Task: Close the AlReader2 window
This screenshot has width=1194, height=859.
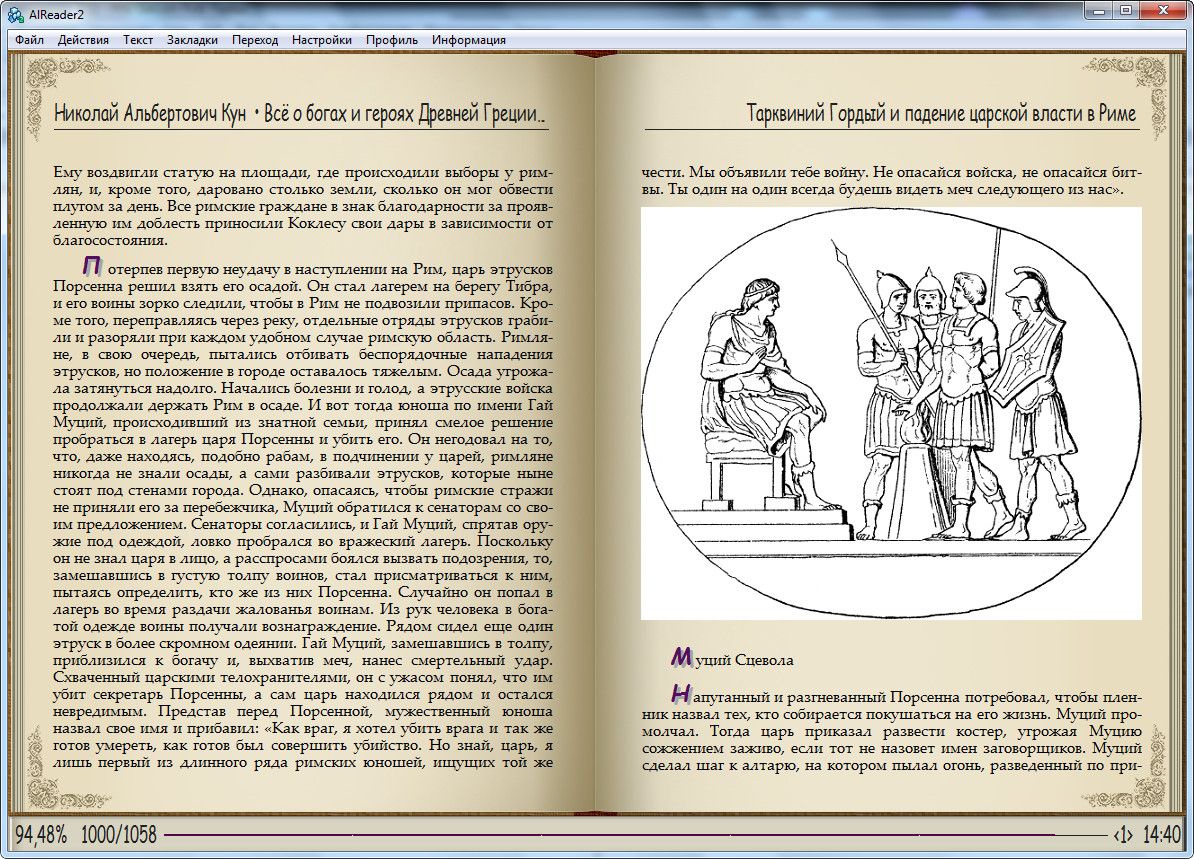Action: [1164, 11]
